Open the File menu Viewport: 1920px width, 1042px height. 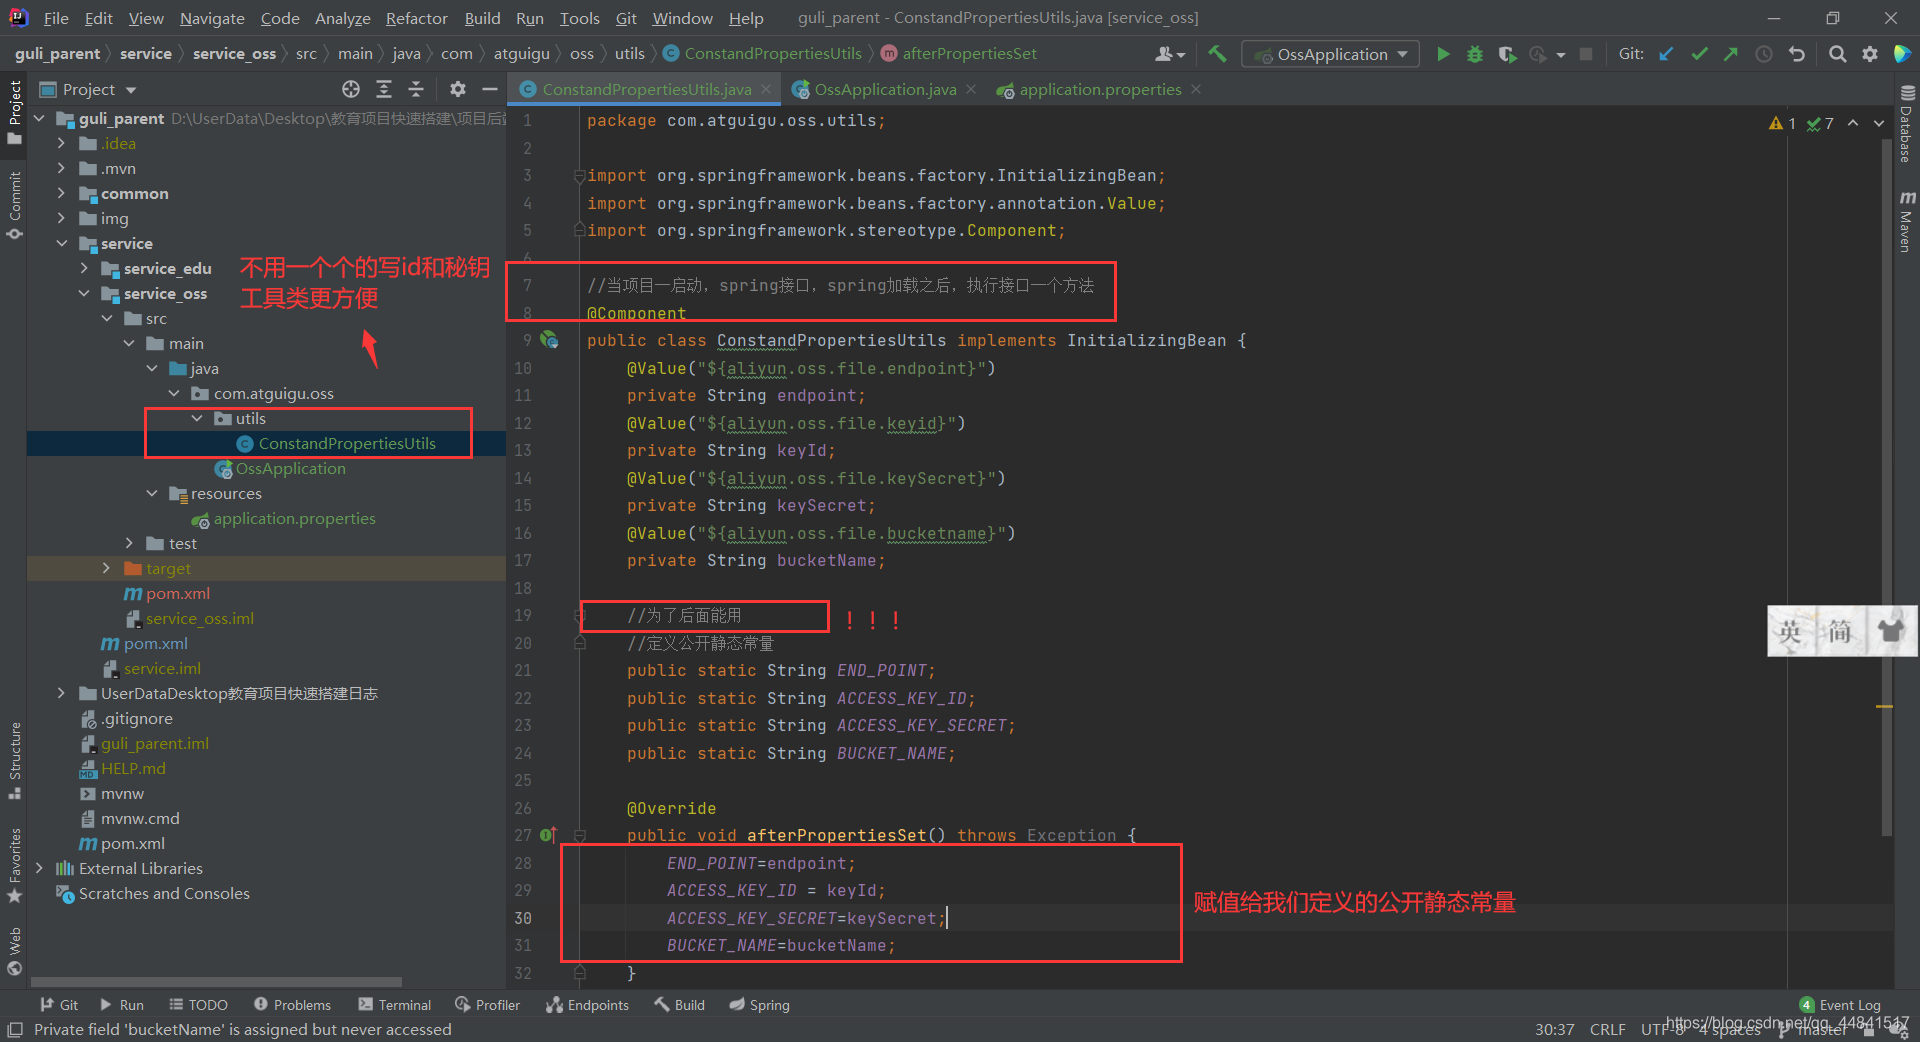pos(56,18)
